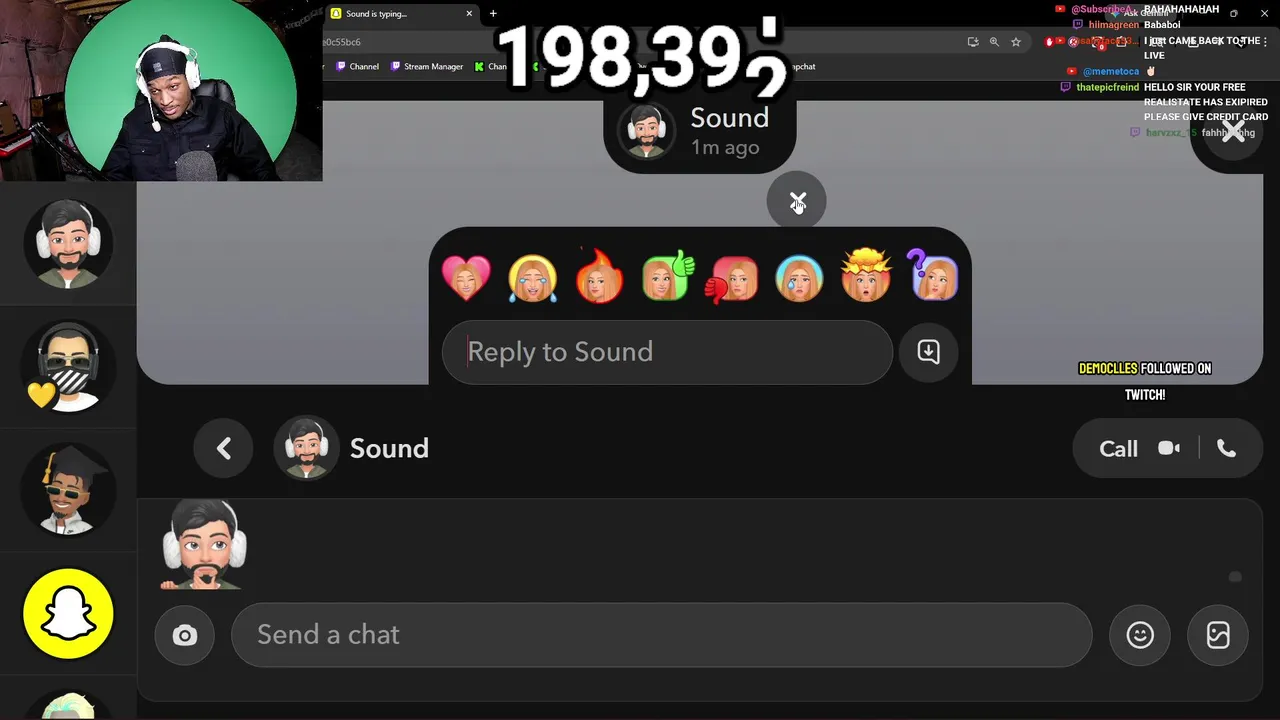1280x720 pixels.
Task: Select the Snapchat ghost logo
Action: pyautogui.click(x=68, y=613)
